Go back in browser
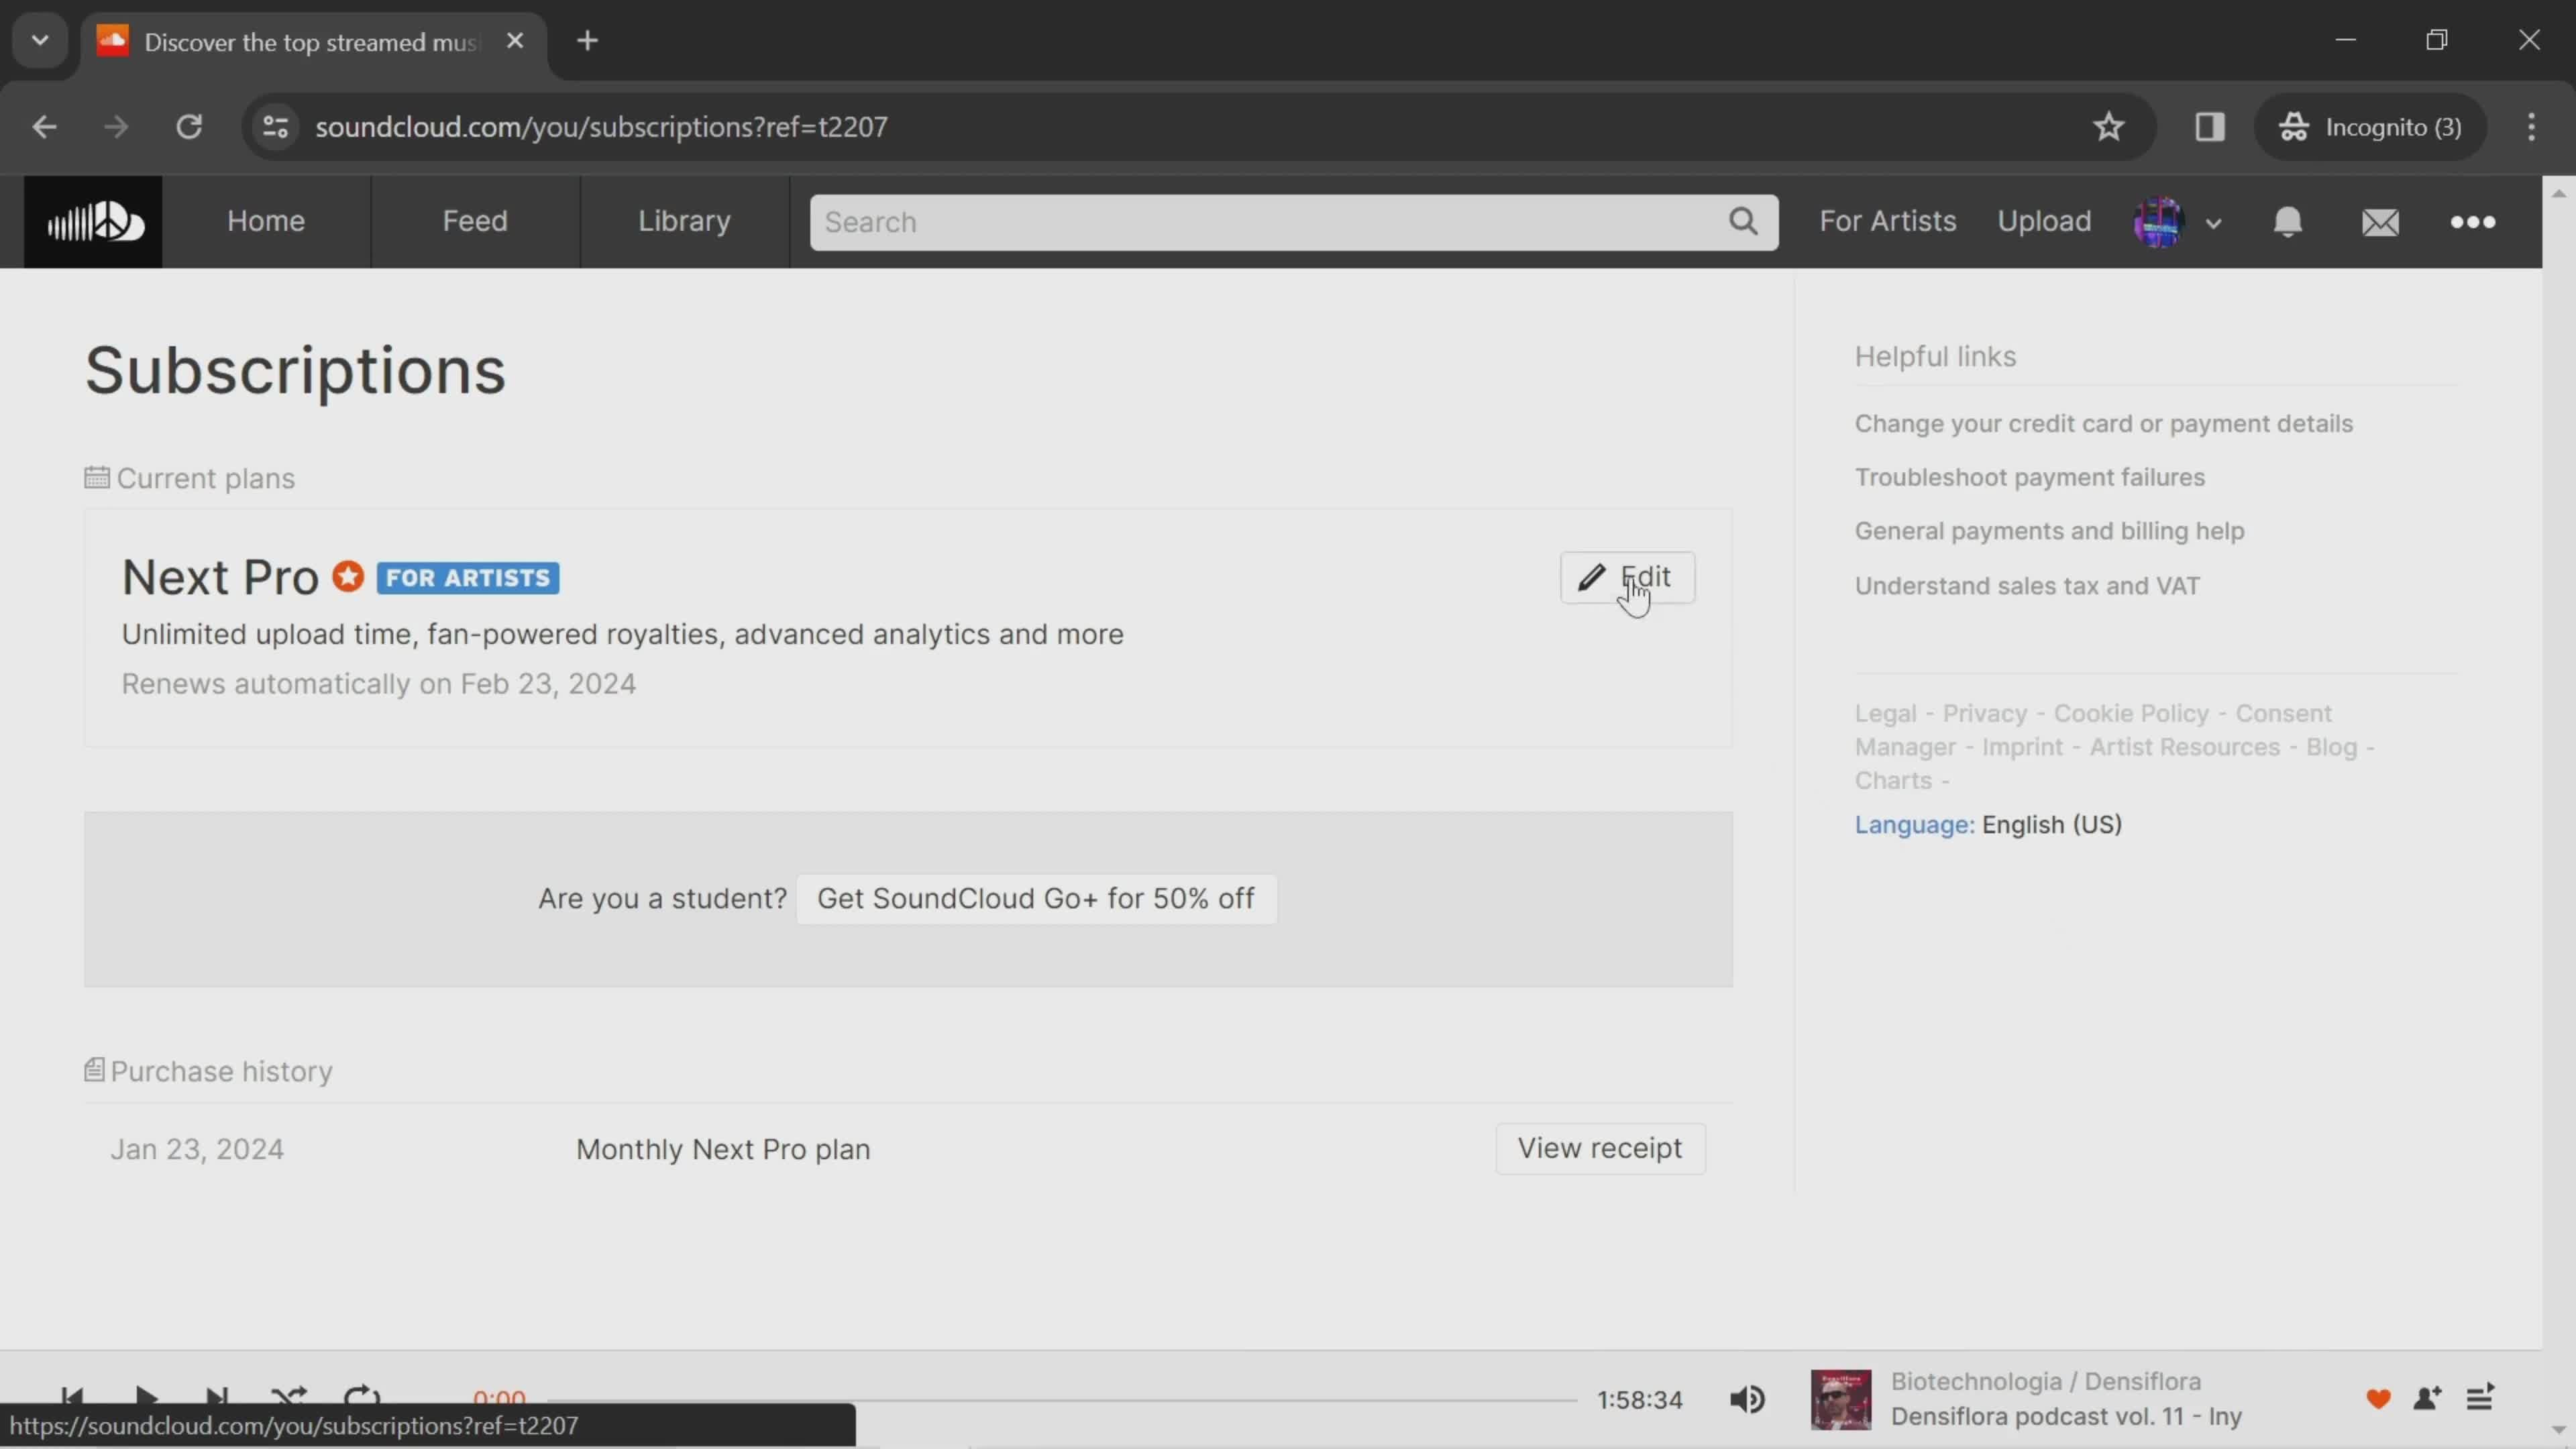The image size is (2576, 1449). [x=44, y=127]
